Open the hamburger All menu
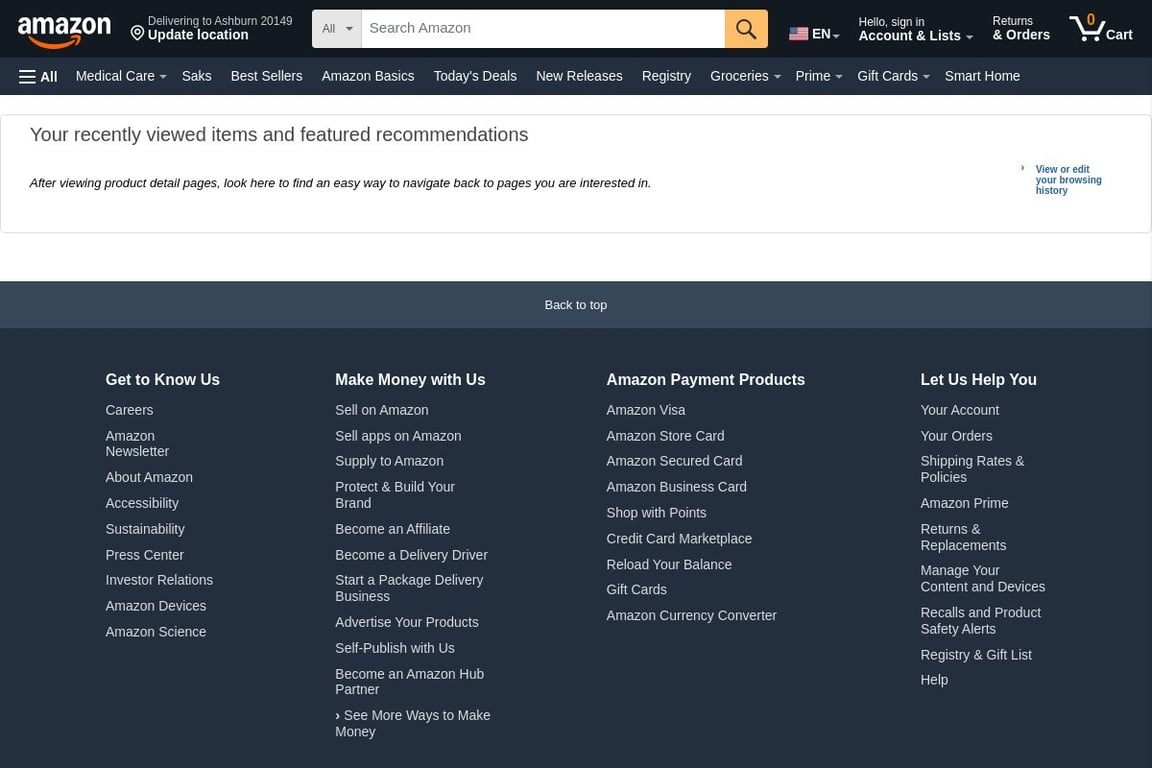This screenshot has height=768, width=1152. (x=38, y=76)
